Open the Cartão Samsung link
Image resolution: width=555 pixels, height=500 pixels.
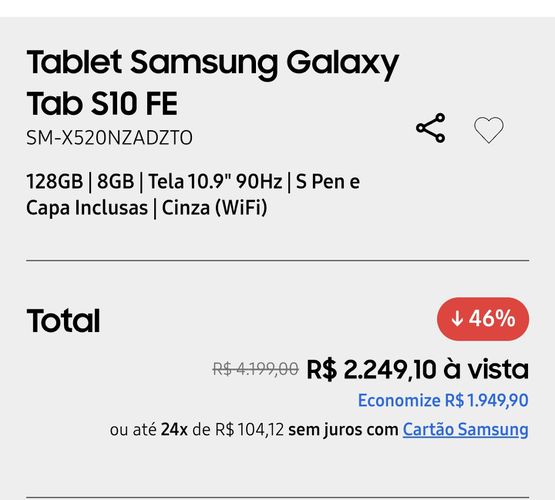coord(465,430)
